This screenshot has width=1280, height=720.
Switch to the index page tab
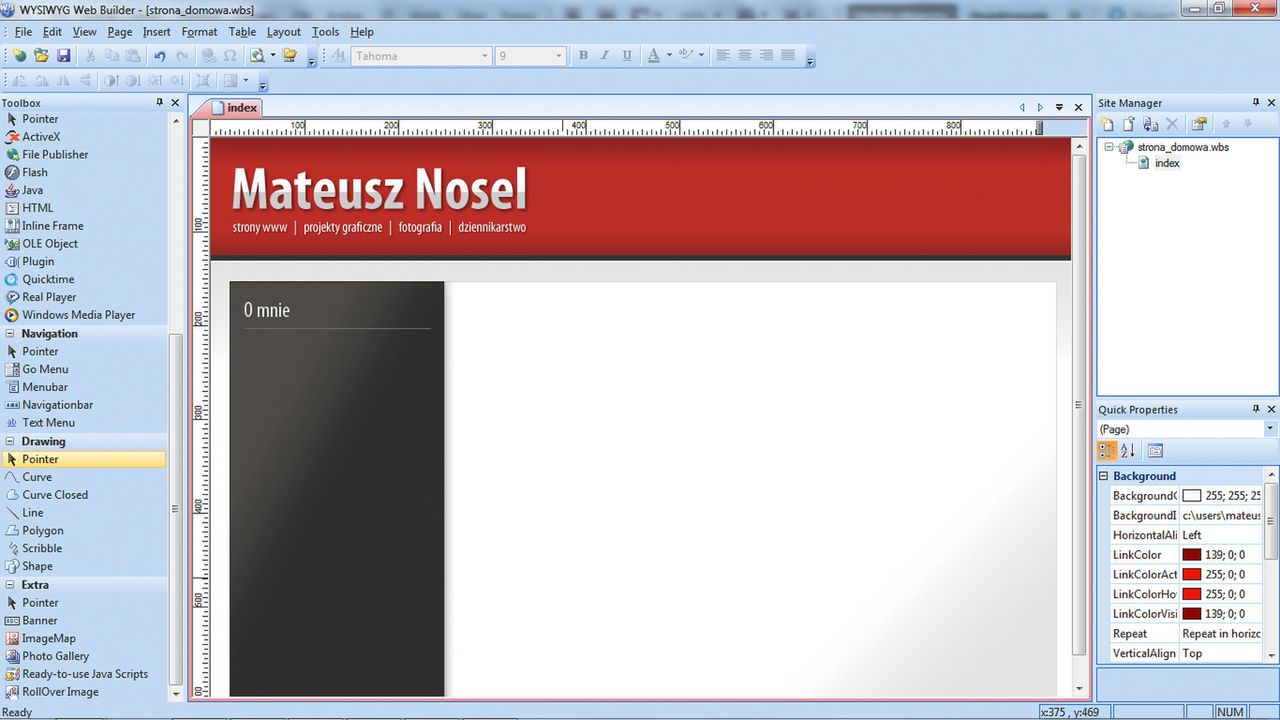[x=236, y=107]
